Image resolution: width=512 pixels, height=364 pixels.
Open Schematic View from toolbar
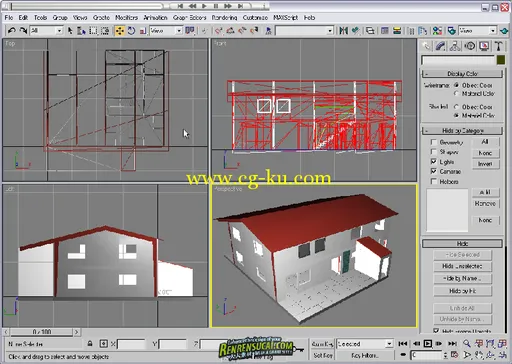click(x=397, y=31)
